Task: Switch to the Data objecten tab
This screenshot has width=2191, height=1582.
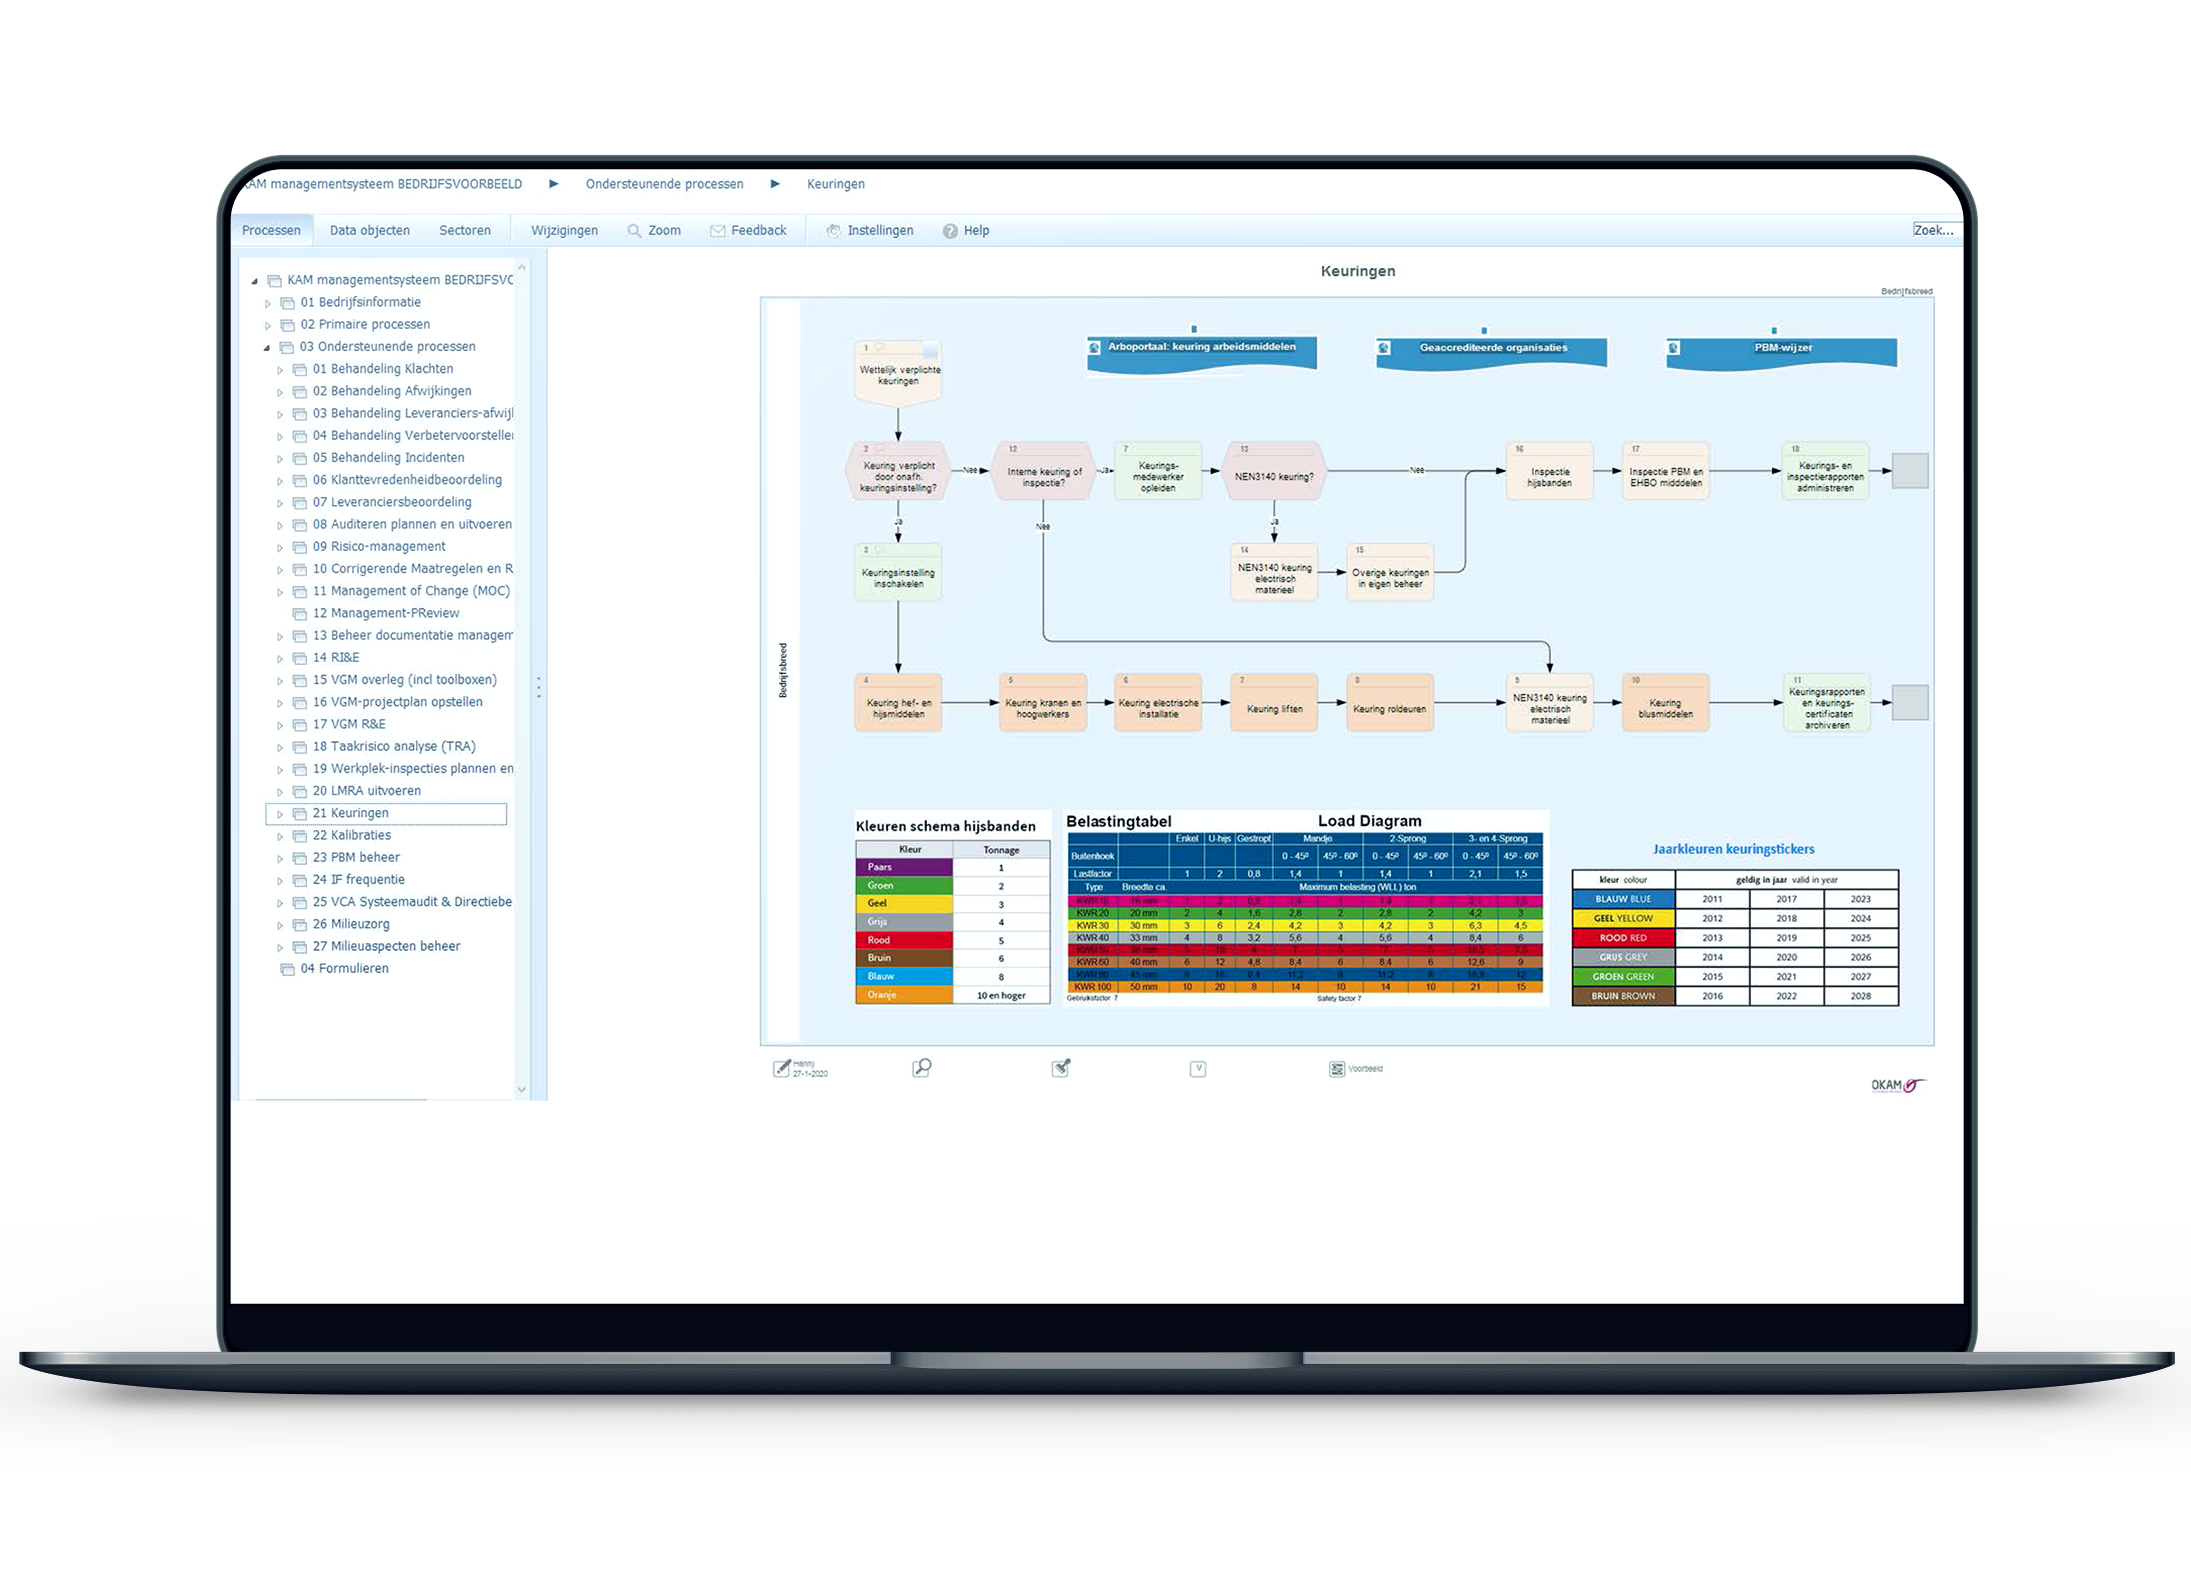Action: click(369, 230)
